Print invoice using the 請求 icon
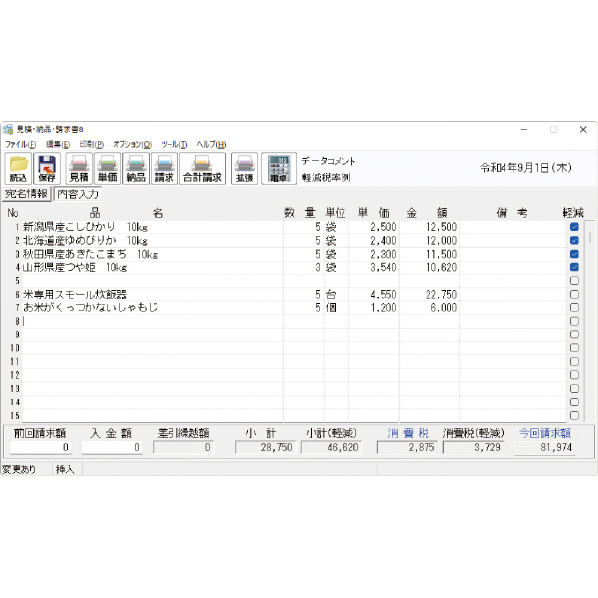 164,169
